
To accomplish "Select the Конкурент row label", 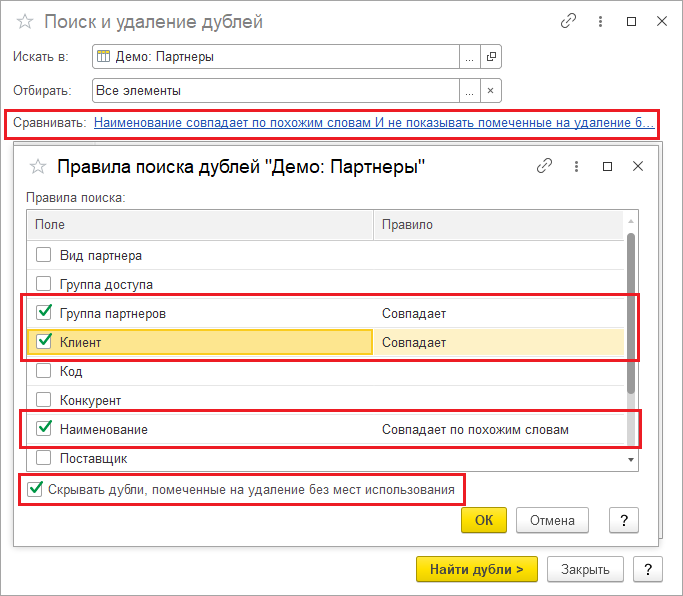I will coord(91,400).
